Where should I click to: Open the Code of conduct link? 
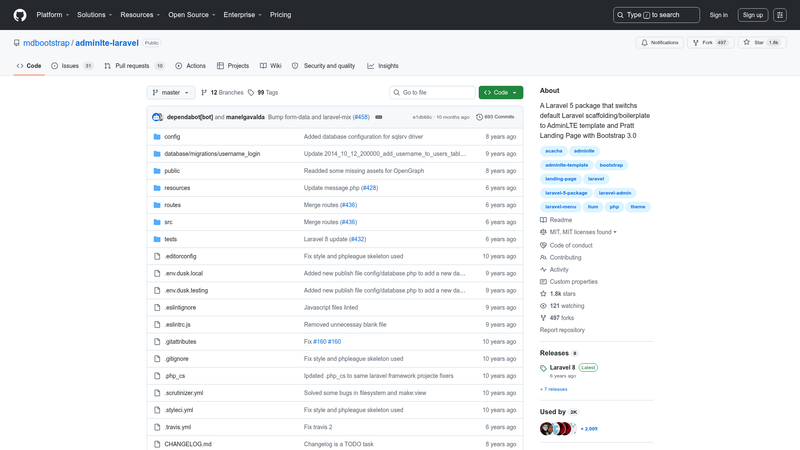point(566,245)
